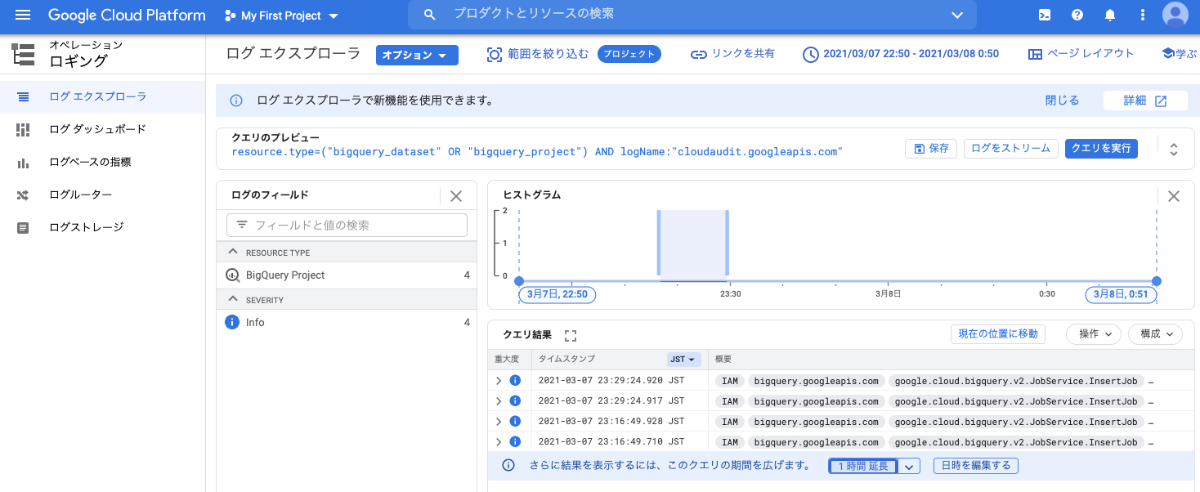Image resolution: width=1200 pixels, height=492 pixels.
Task: Click the highlighted histogram time selection
Action: [692, 242]
